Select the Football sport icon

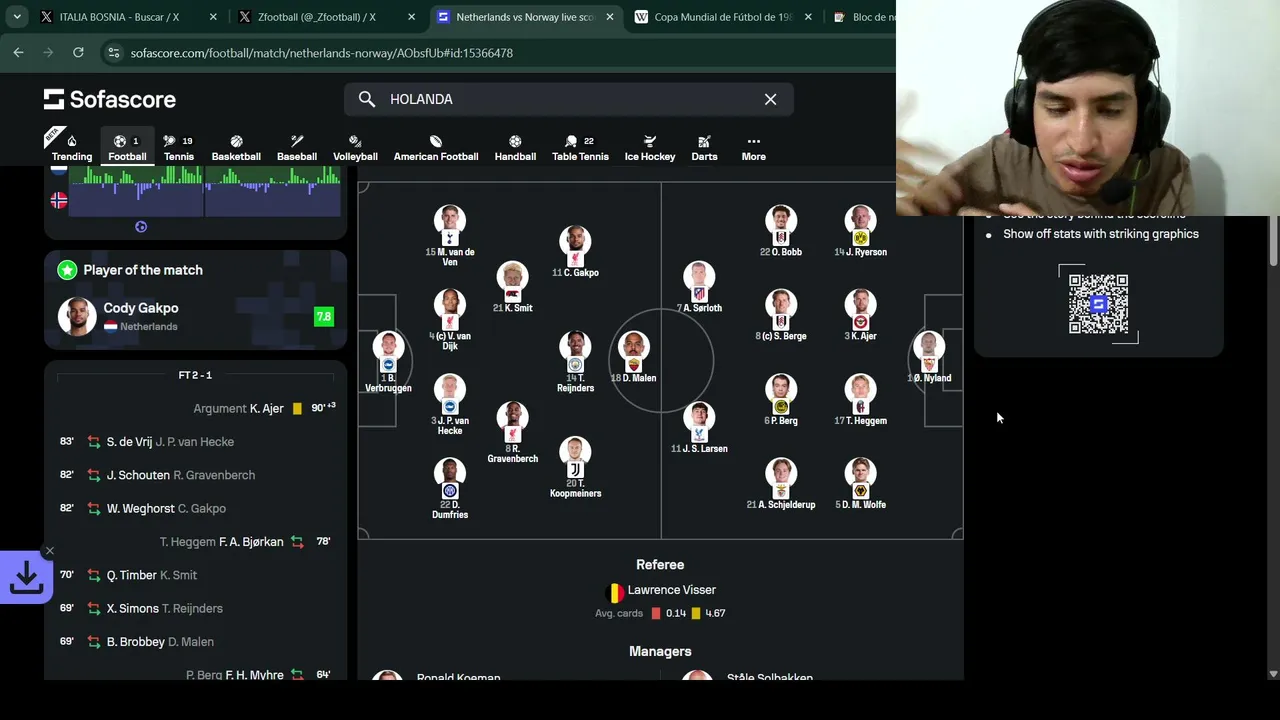click(127, 147)
